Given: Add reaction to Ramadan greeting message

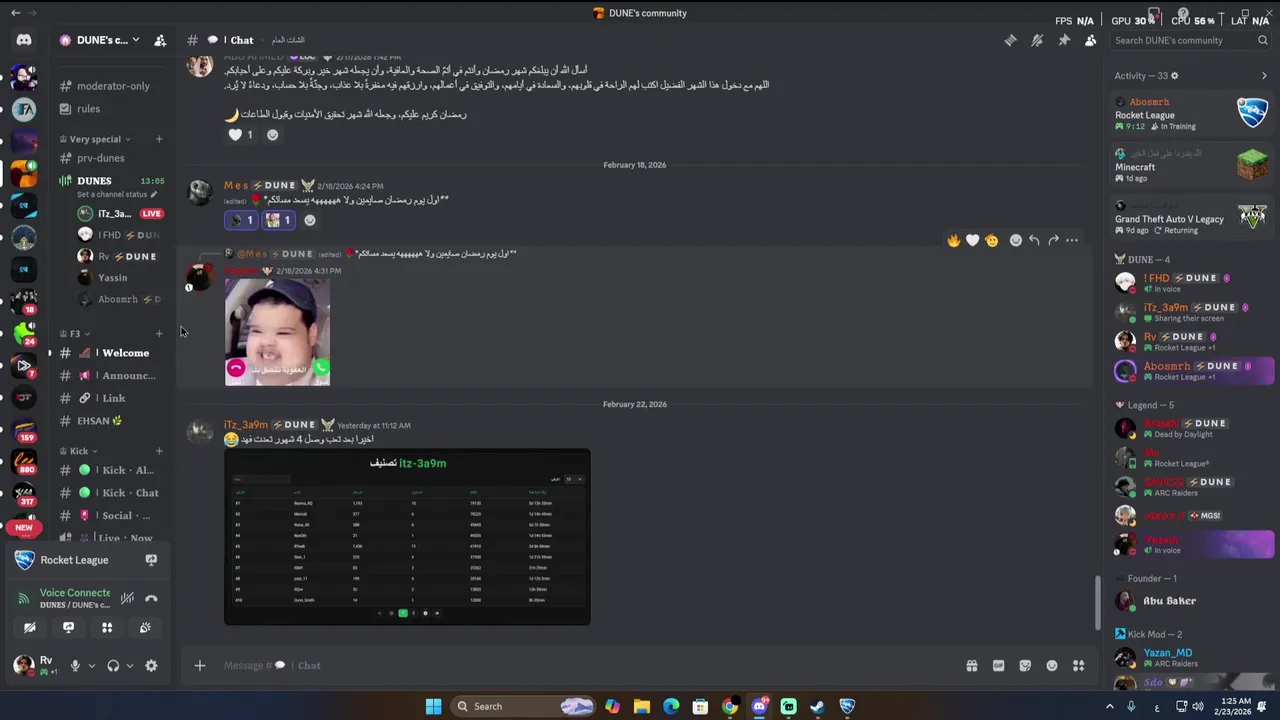Looking at the screenshot, I should point(272,135).
